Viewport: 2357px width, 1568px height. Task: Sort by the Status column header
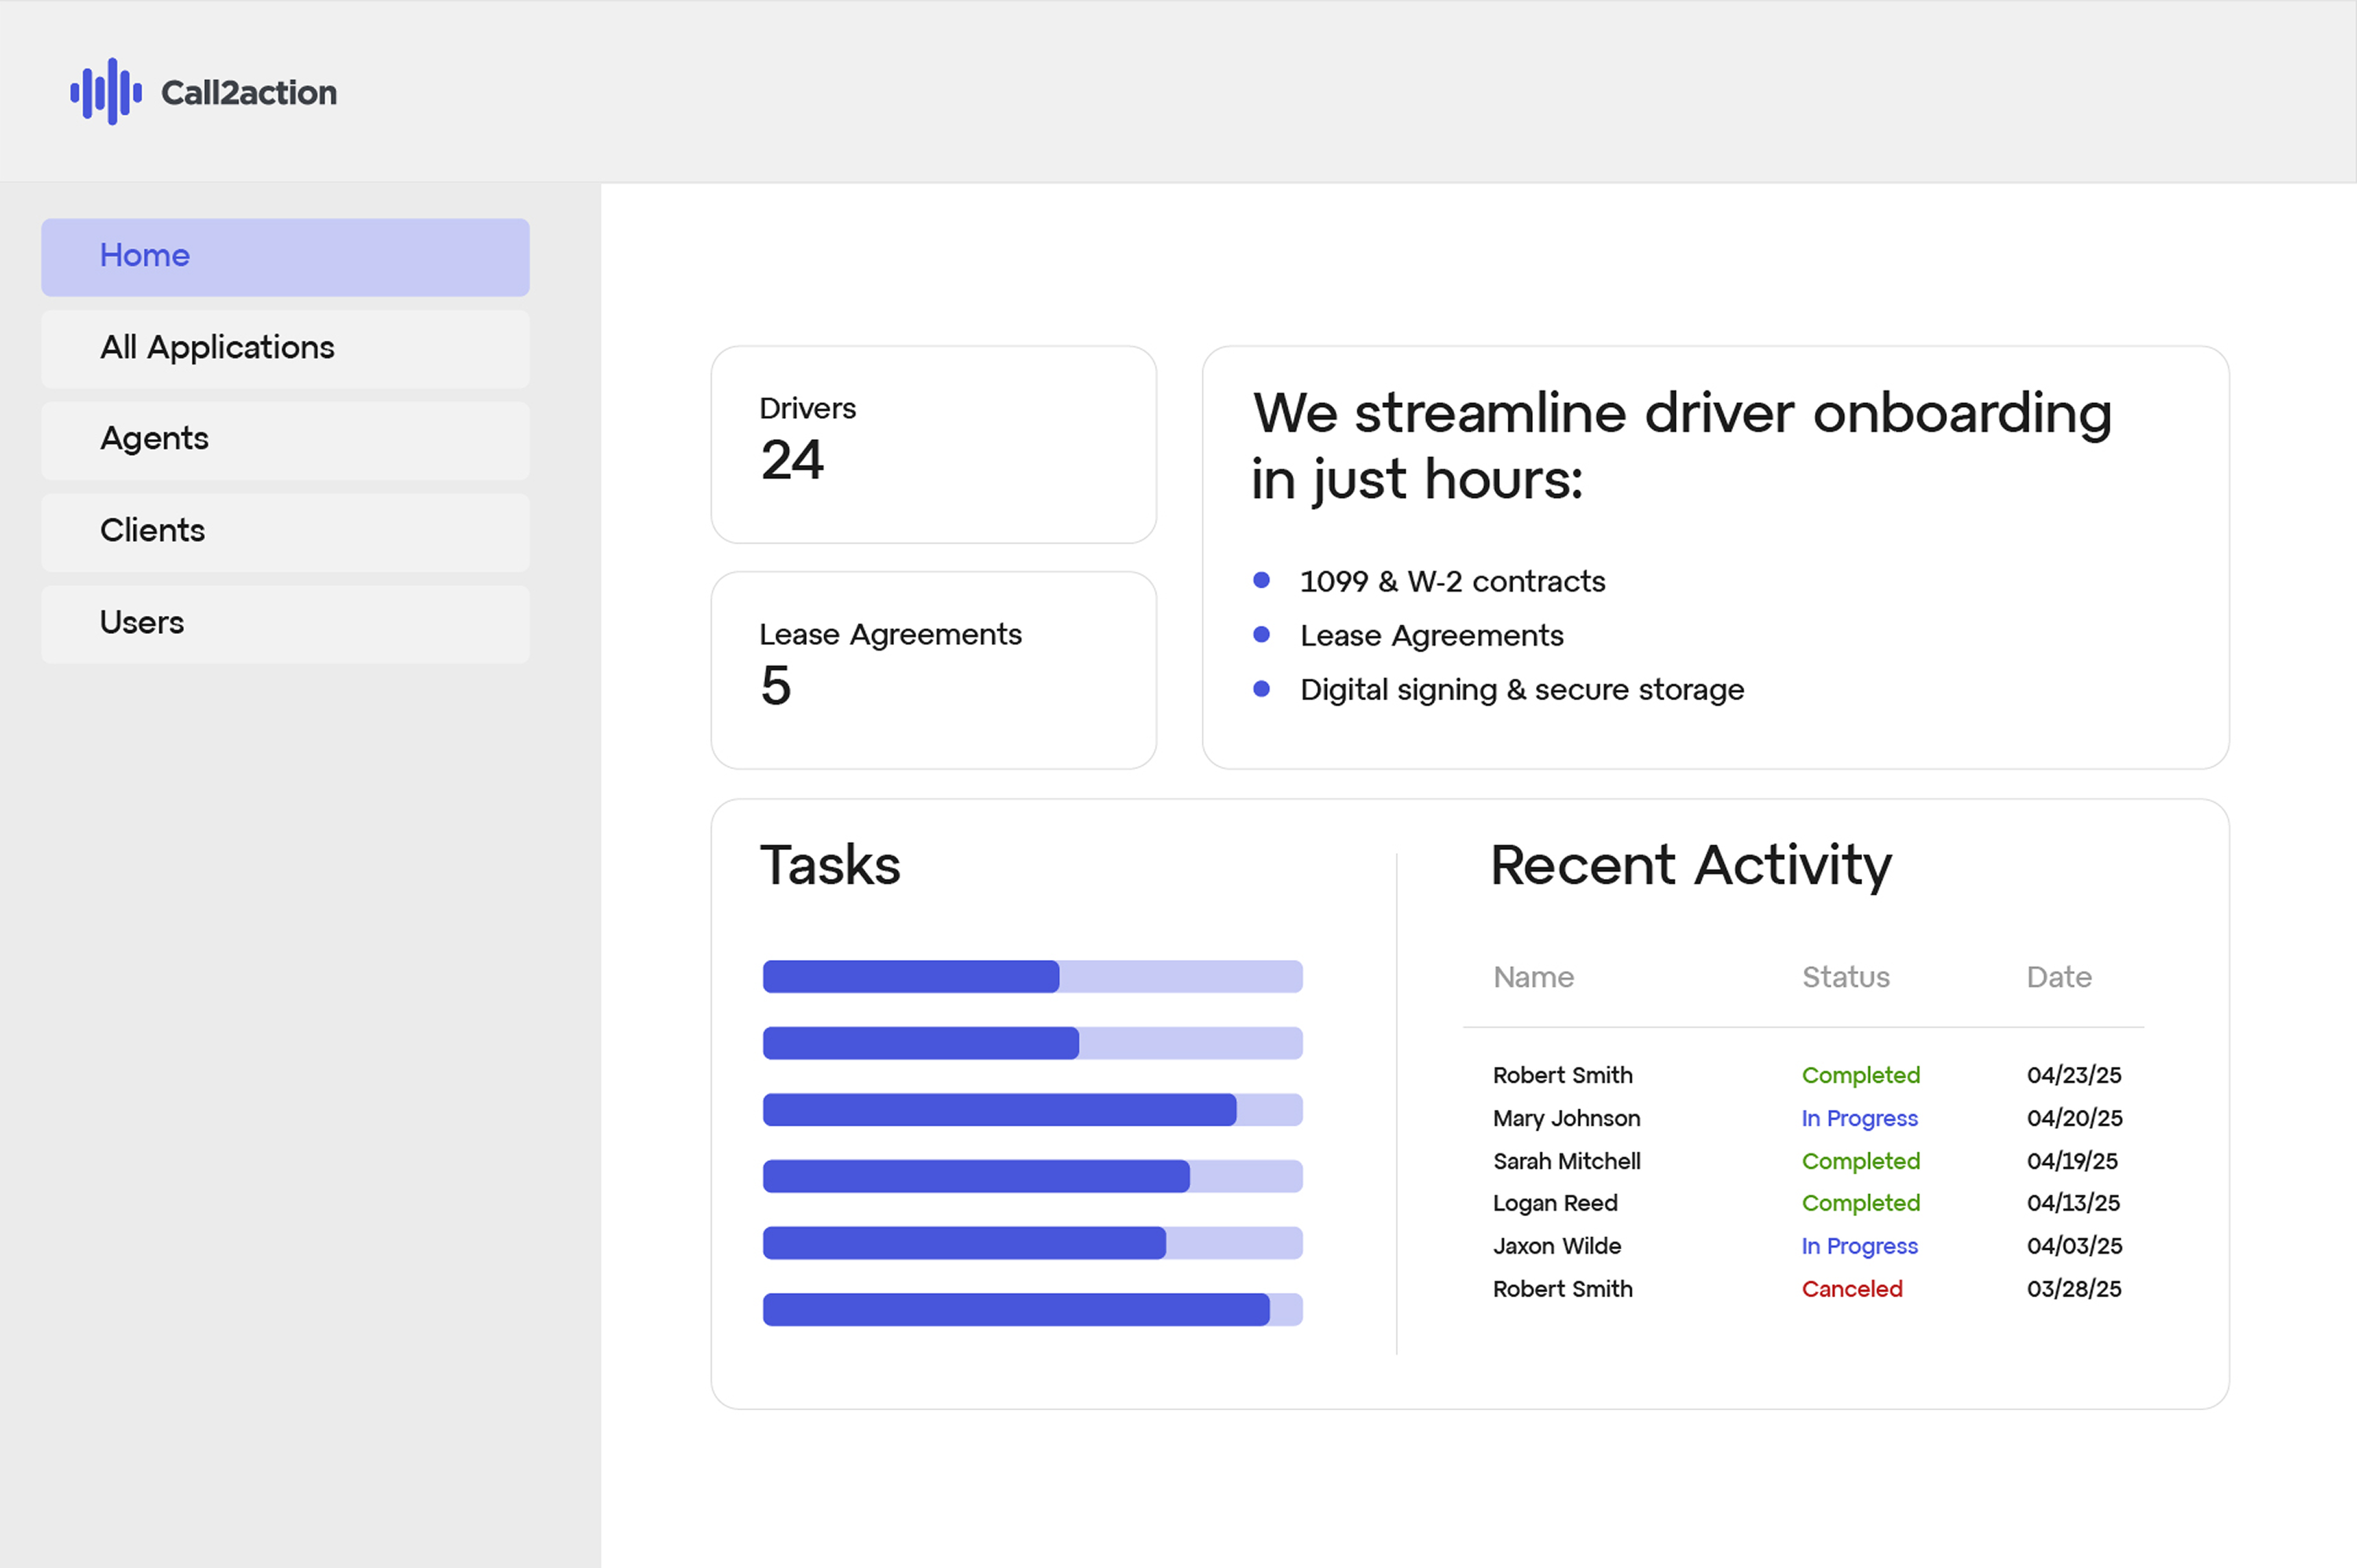[1845, 977]
